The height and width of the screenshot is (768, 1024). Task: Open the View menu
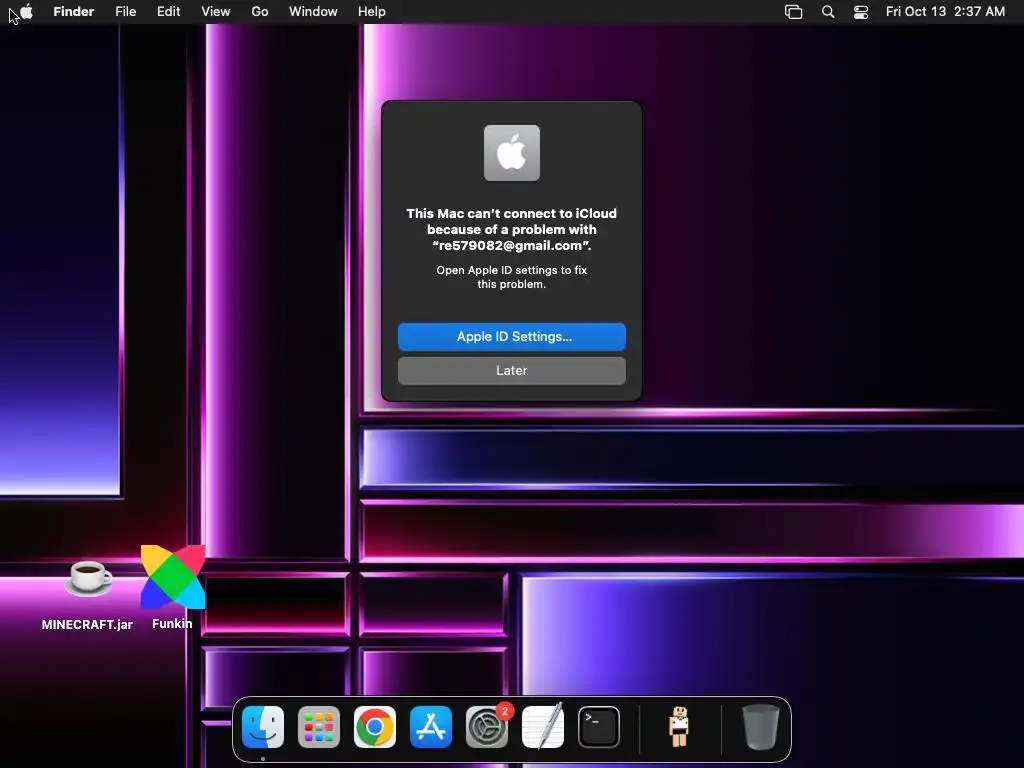click(216, 12)
